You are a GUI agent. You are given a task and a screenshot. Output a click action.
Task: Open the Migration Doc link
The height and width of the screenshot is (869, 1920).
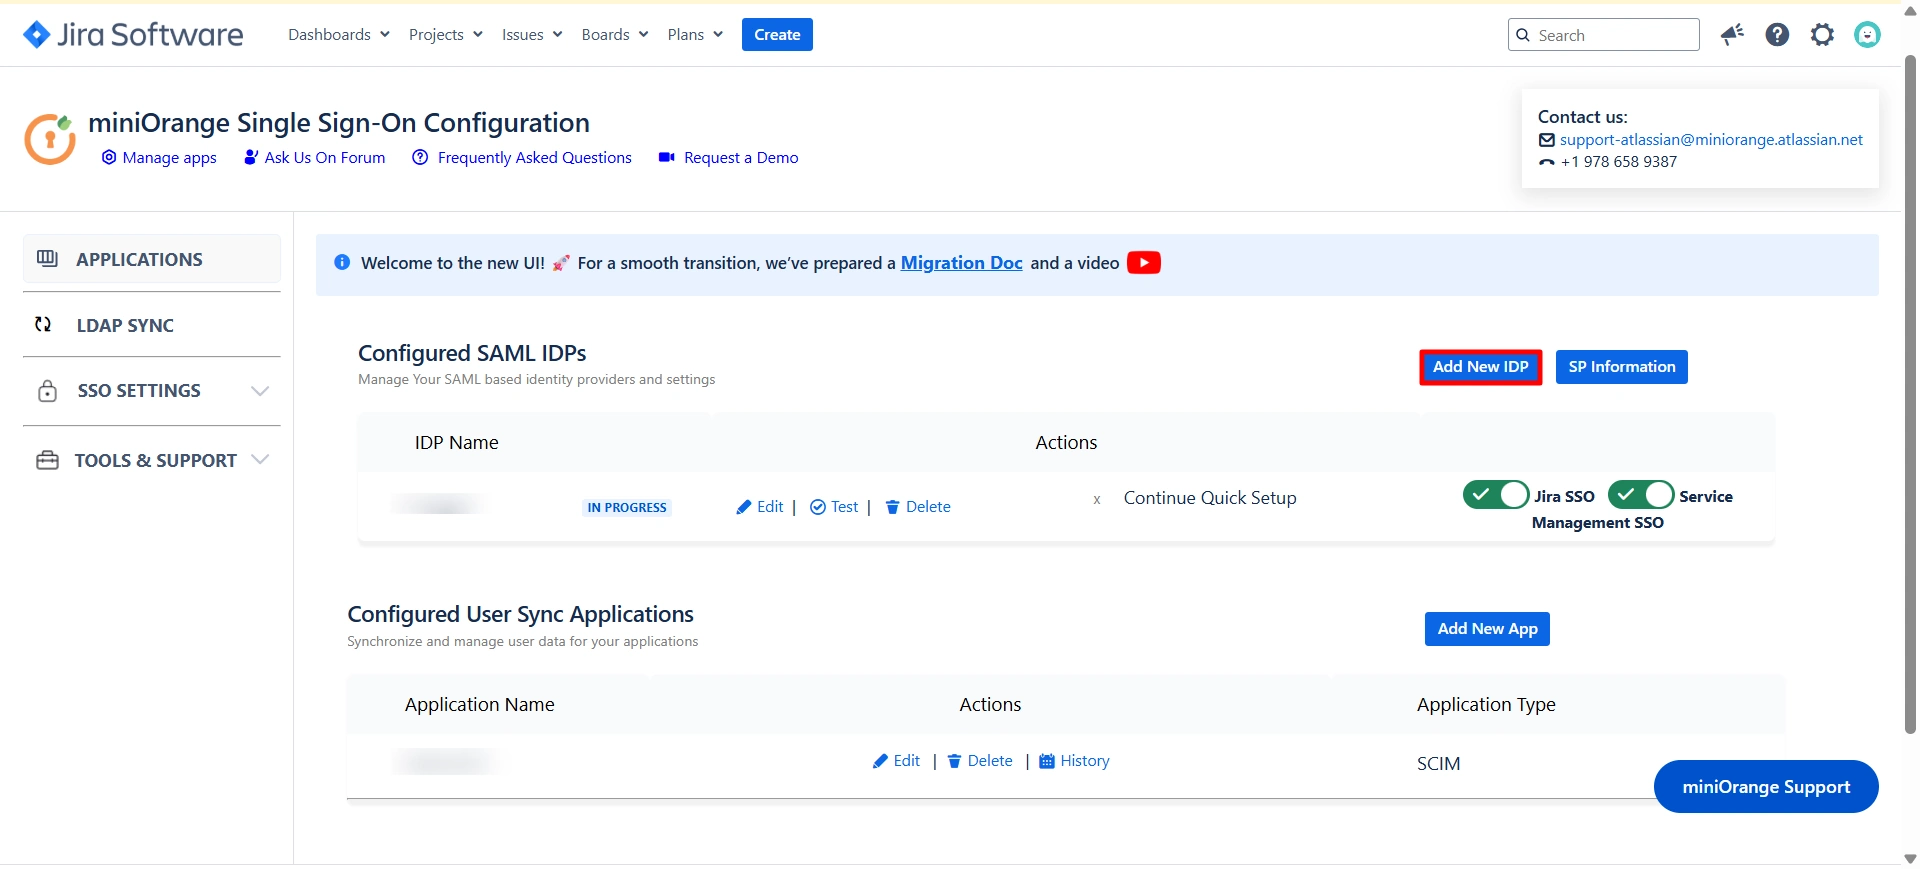pyautogui.click(x=961, y=263)
